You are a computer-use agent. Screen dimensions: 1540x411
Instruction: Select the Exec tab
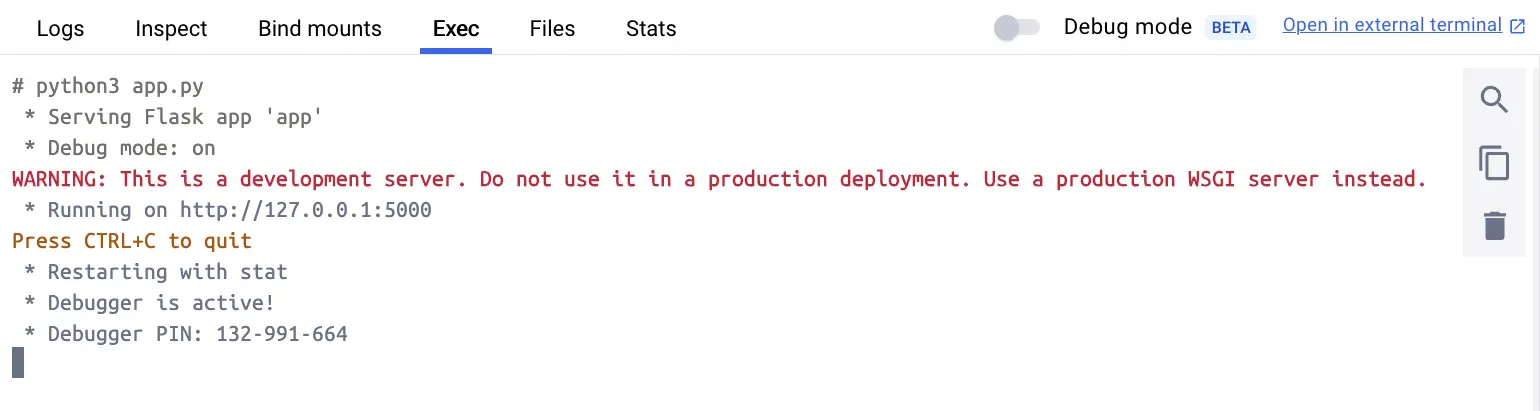point(456,29)
